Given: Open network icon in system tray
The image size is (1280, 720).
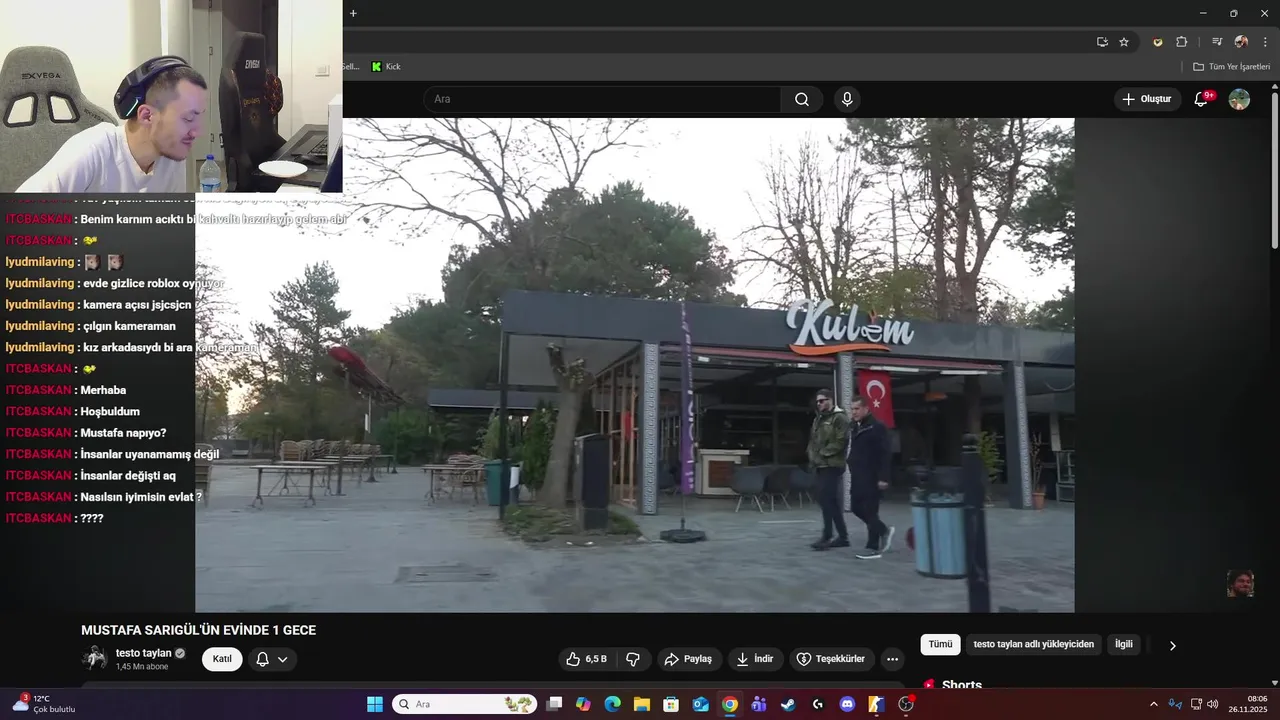Looking at the screenshot, I should coord(1194,704).
